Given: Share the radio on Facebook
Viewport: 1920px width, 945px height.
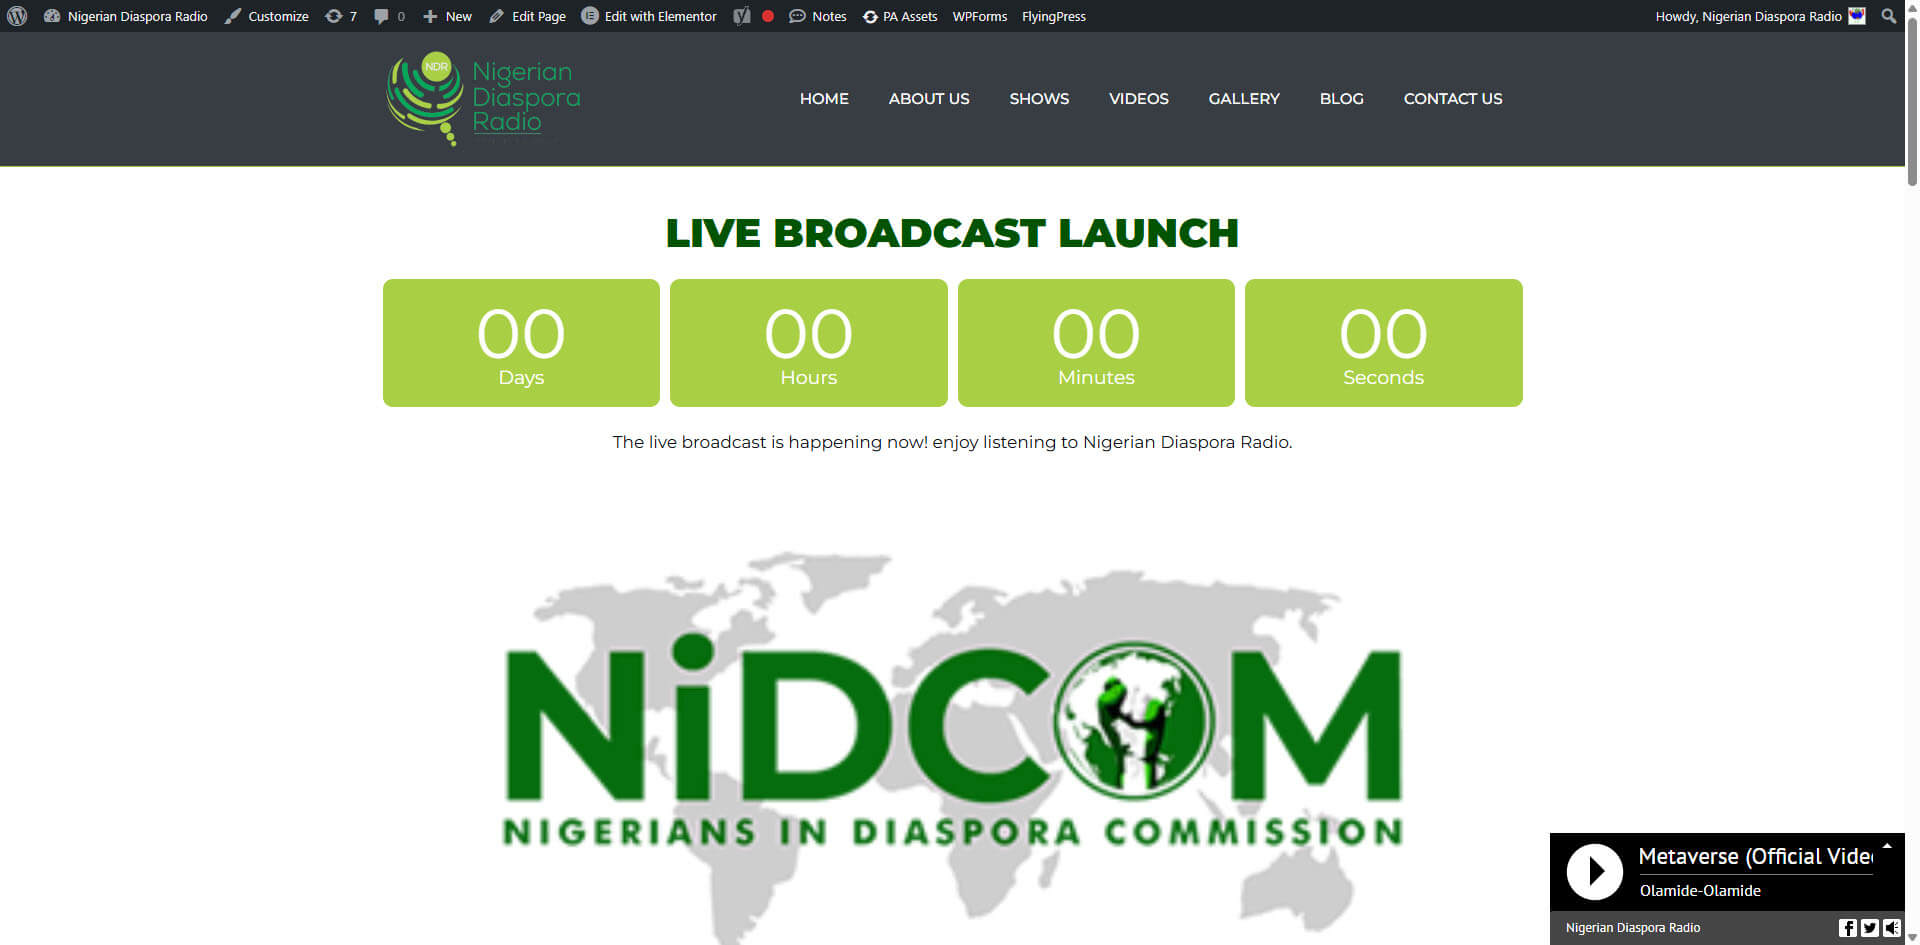Looking at the screenshot, I should coord(1848,928).
